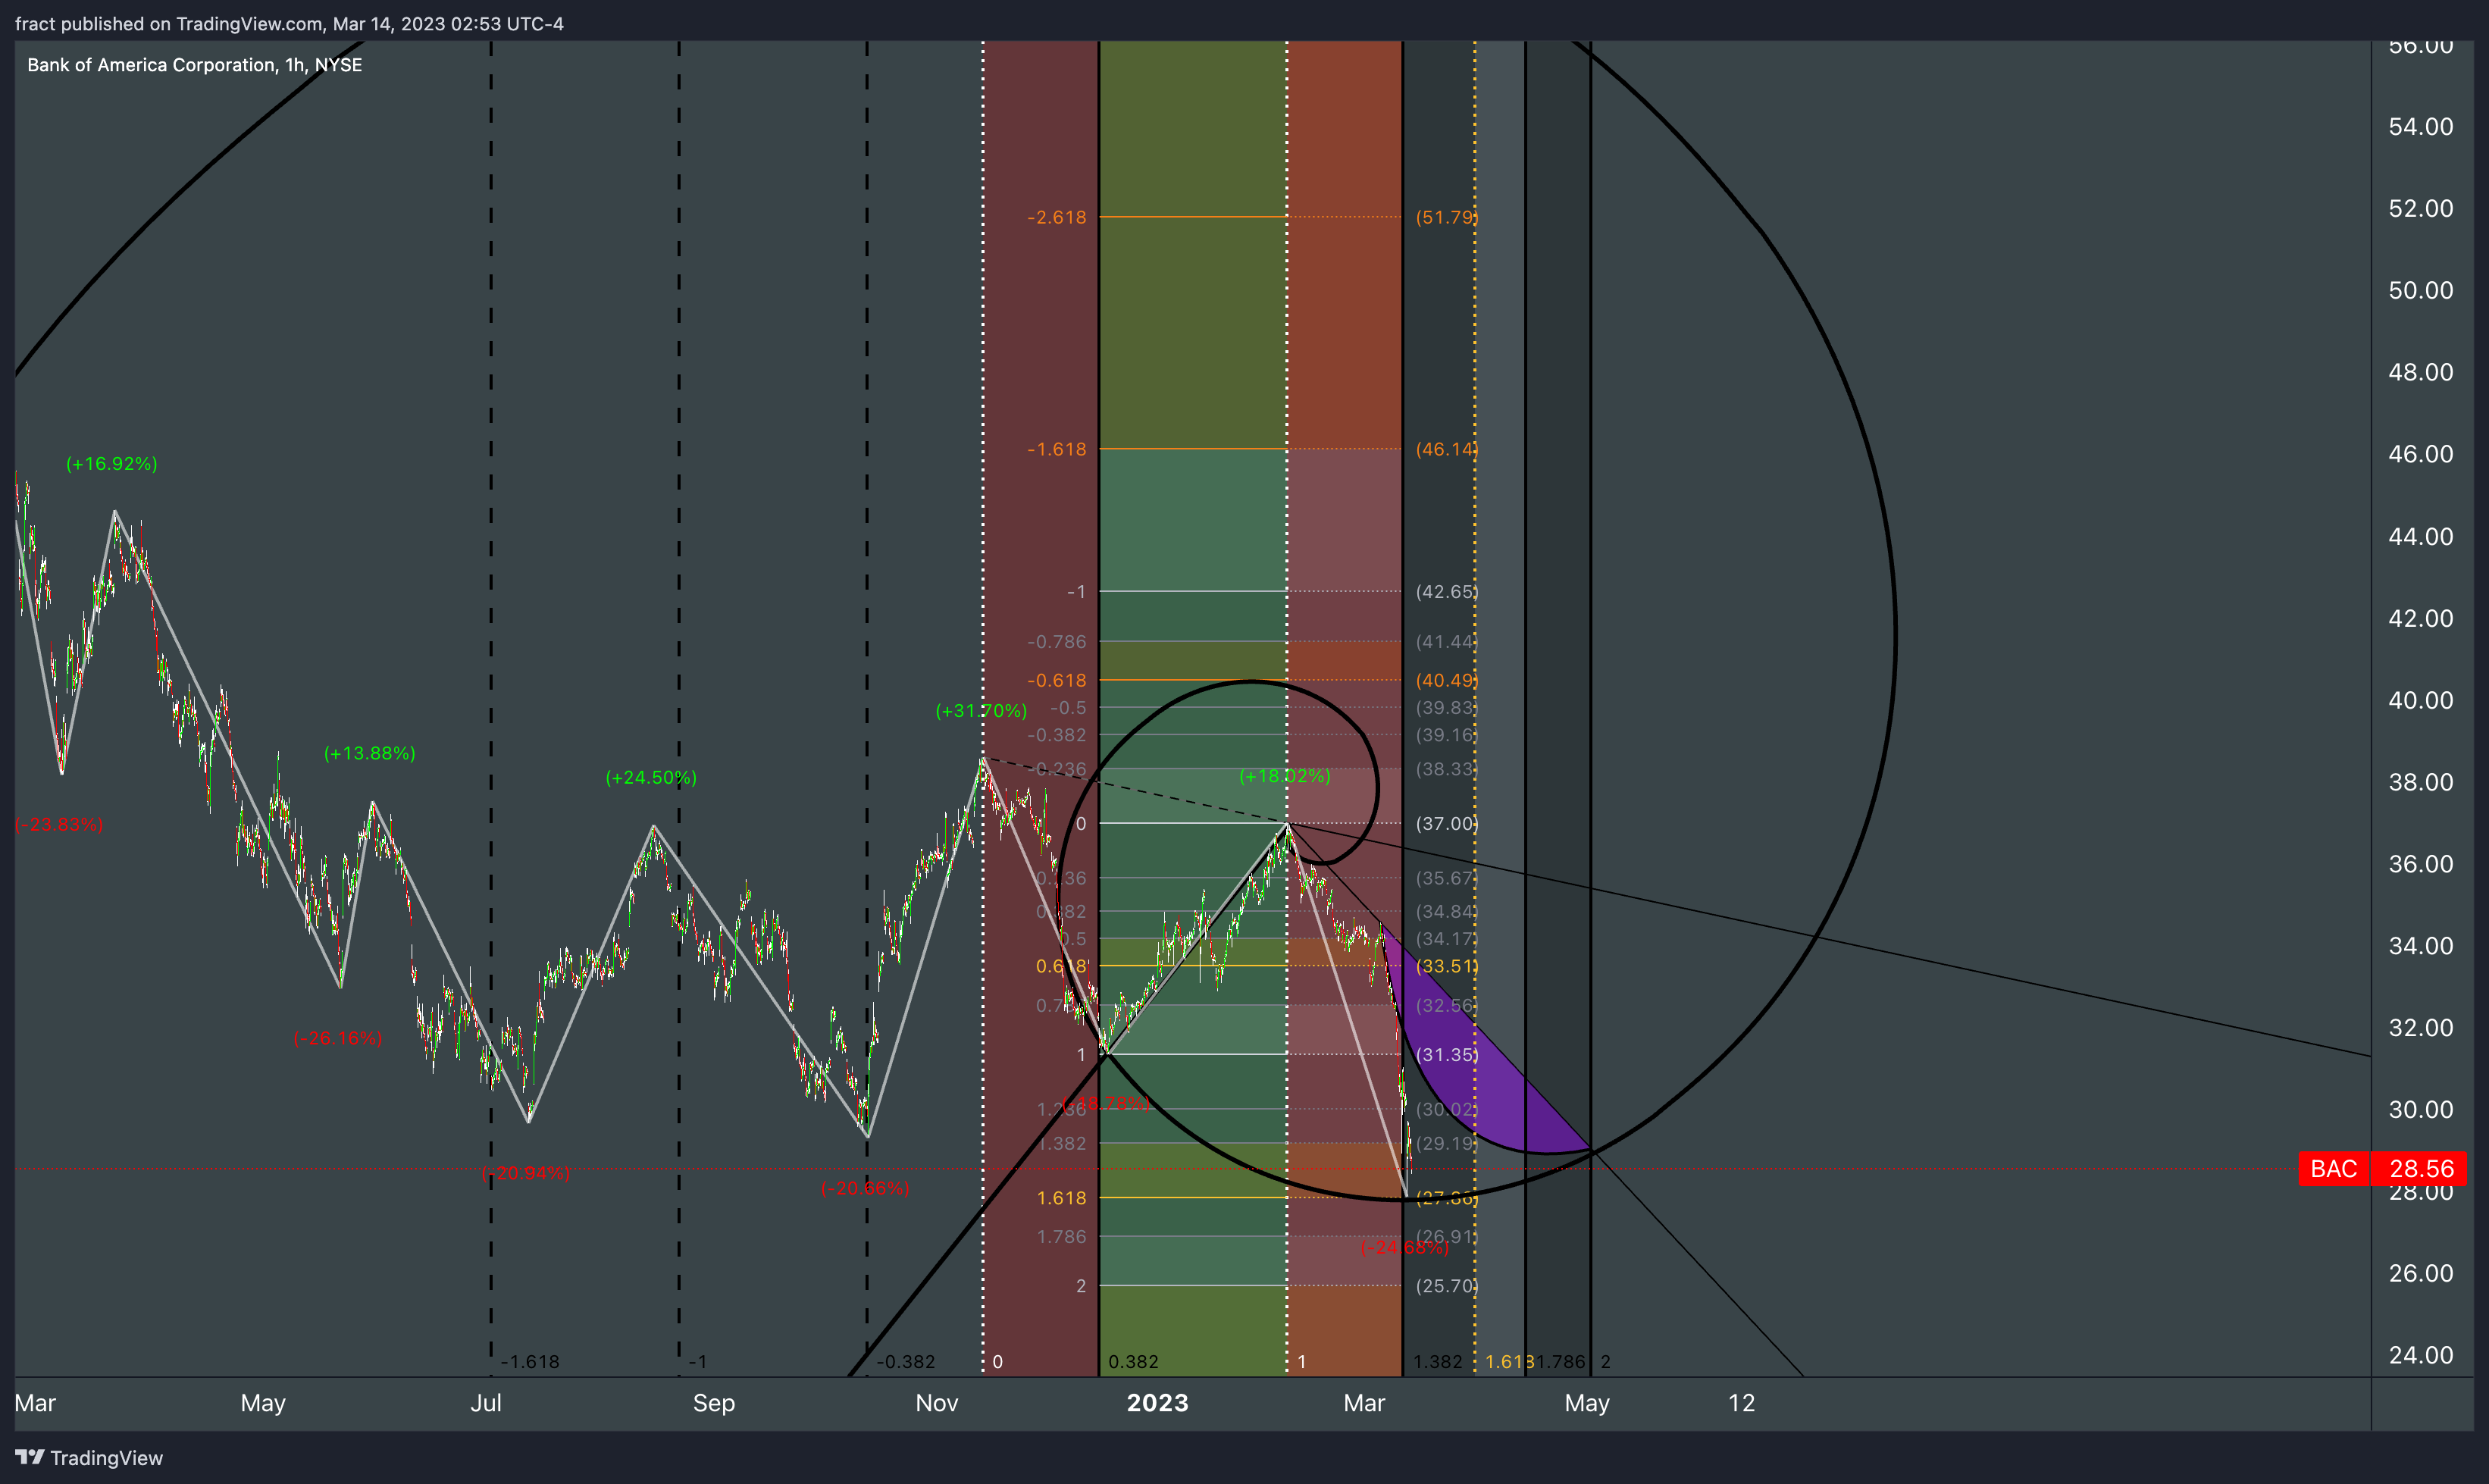Screen dimensions: 2489x1484
Task: Select the (31.35) Fibonacci price label
Action: 1446,1054
